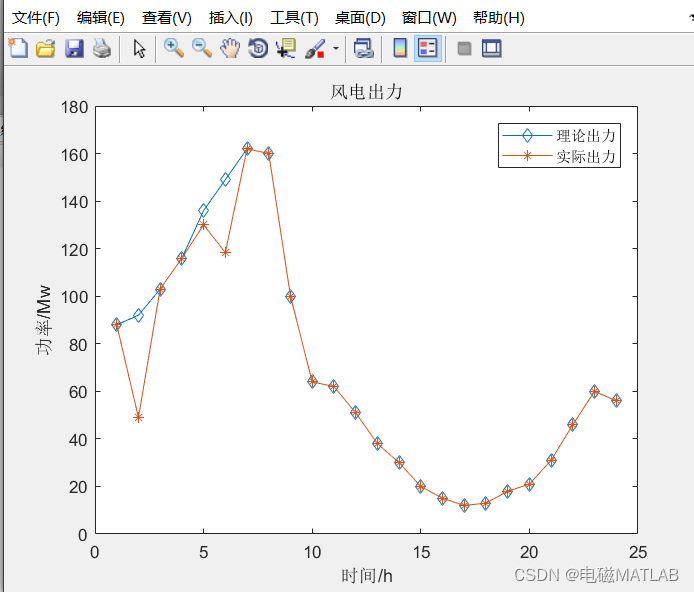The height and width of the screenshot is (592, 694).
Task: Open the 窗口(W) menu
Action: [x=429, y=18]
